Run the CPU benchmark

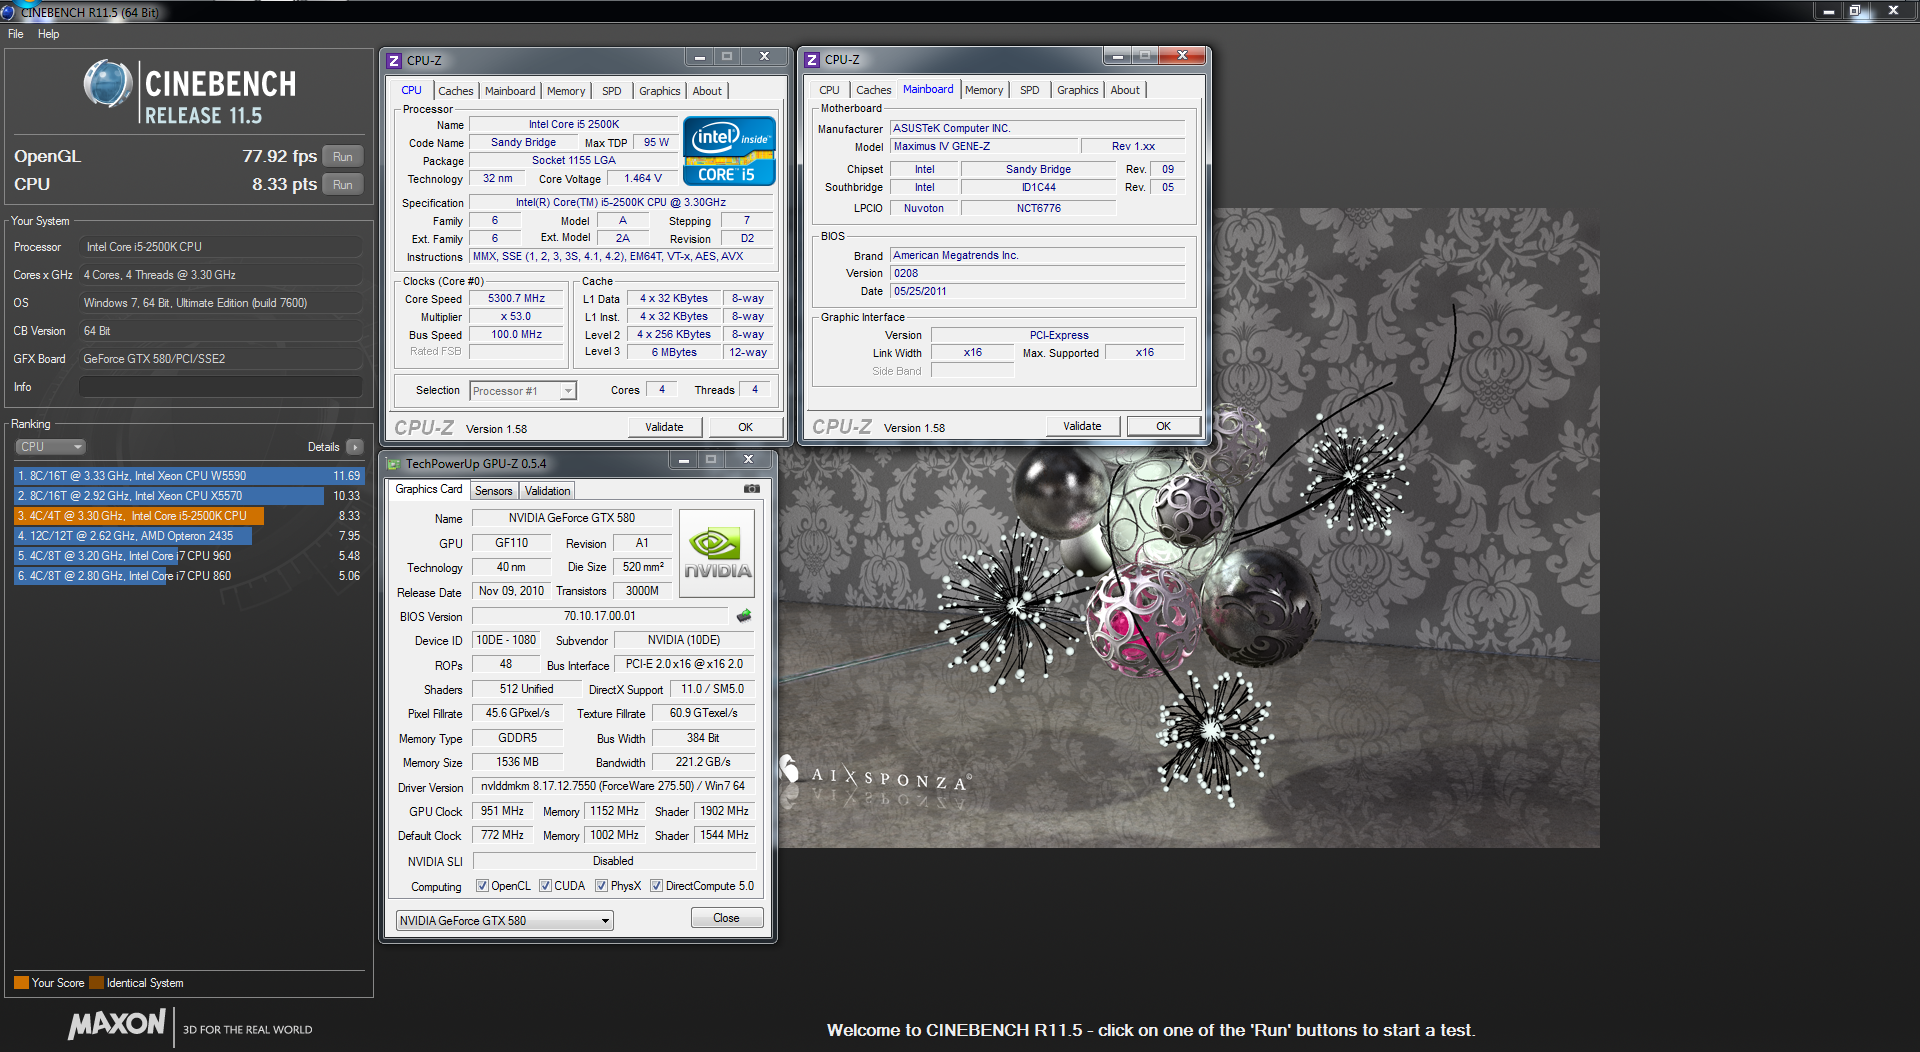[x=343, y=185]
